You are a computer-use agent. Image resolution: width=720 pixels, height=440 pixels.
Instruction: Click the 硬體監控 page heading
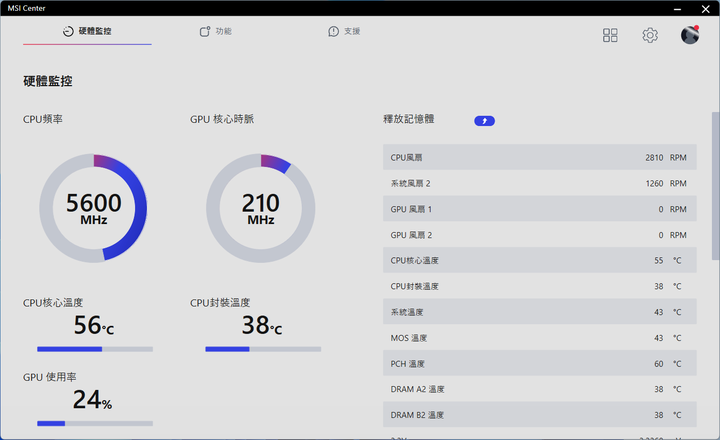48,81
